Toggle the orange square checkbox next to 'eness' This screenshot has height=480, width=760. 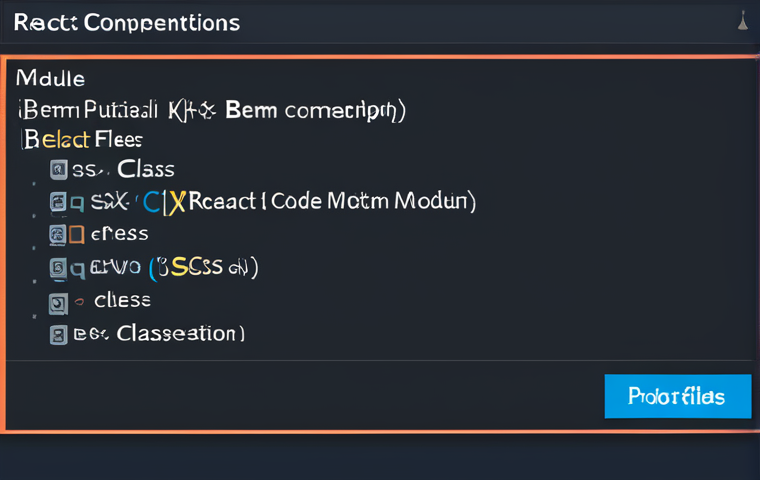click(77, 235)
